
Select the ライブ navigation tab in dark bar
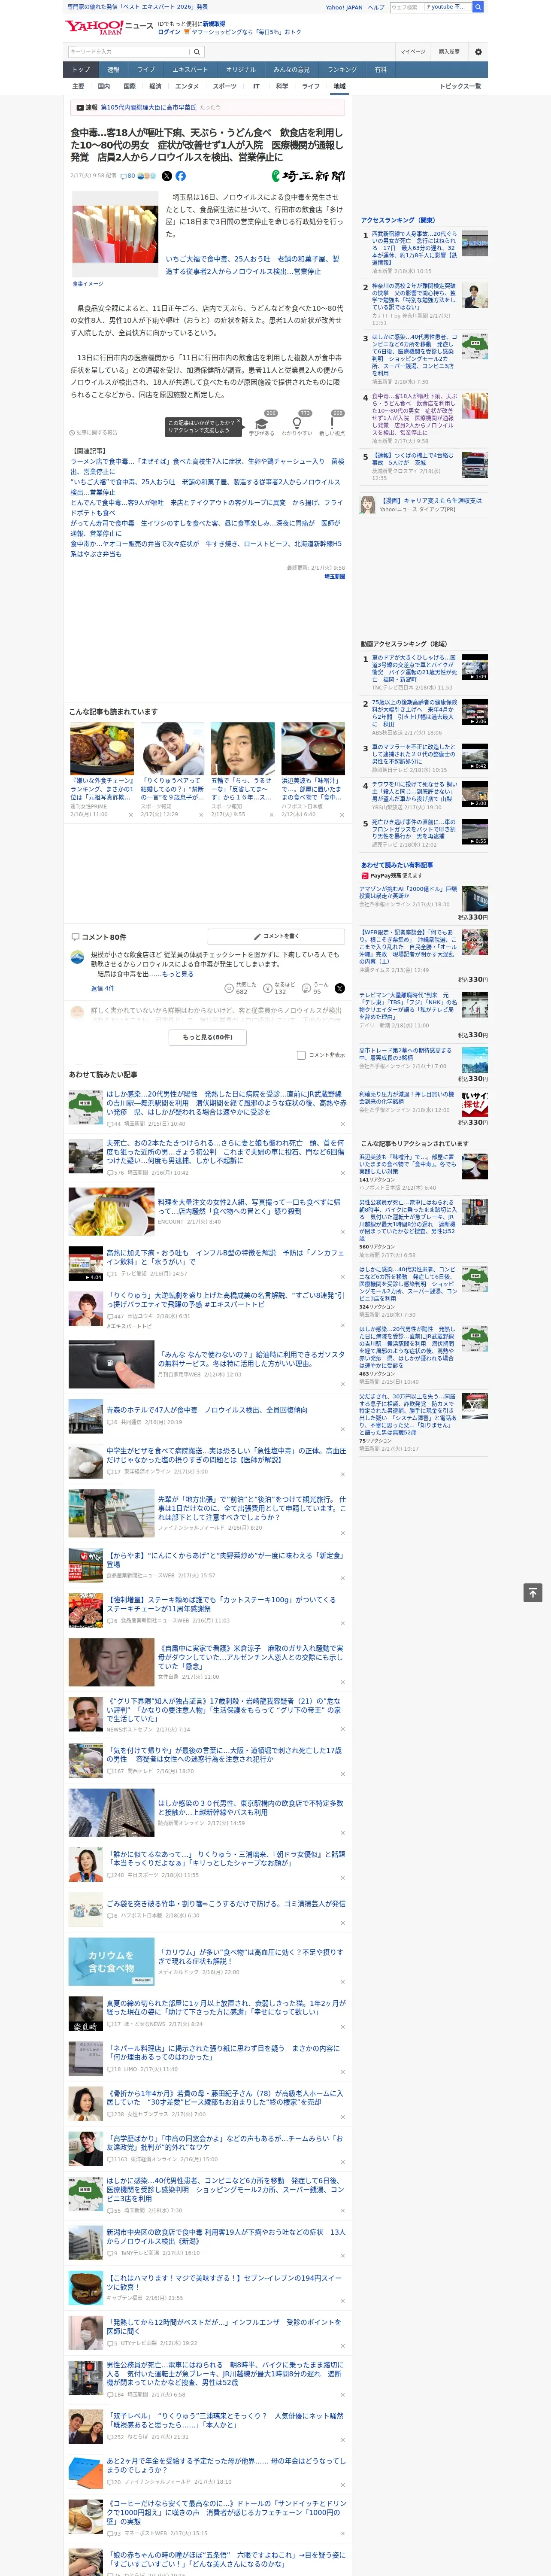click(146, 70)
